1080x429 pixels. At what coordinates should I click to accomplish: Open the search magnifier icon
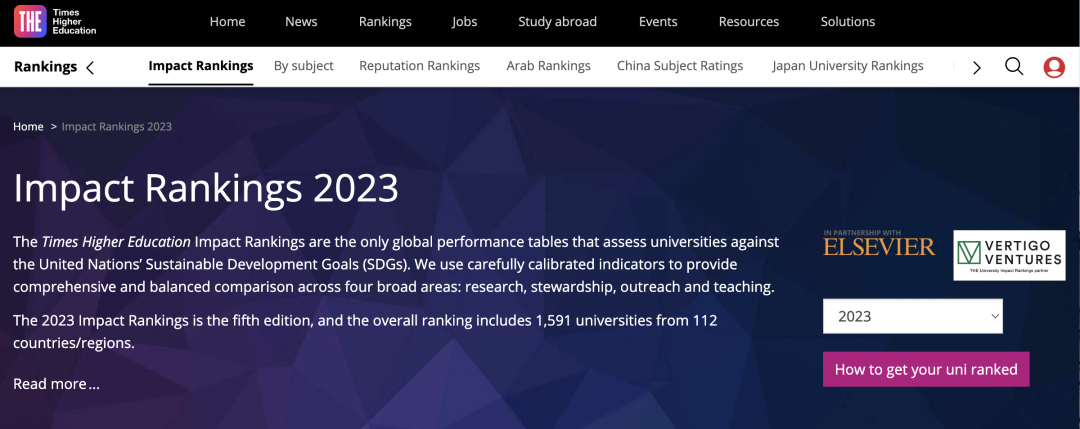1014,67
